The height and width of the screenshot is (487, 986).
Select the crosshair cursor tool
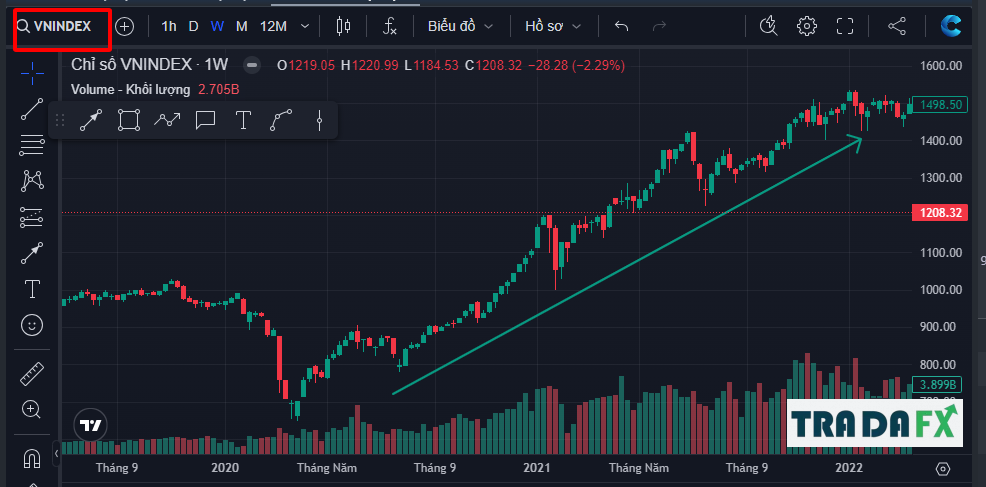point(32,72)
